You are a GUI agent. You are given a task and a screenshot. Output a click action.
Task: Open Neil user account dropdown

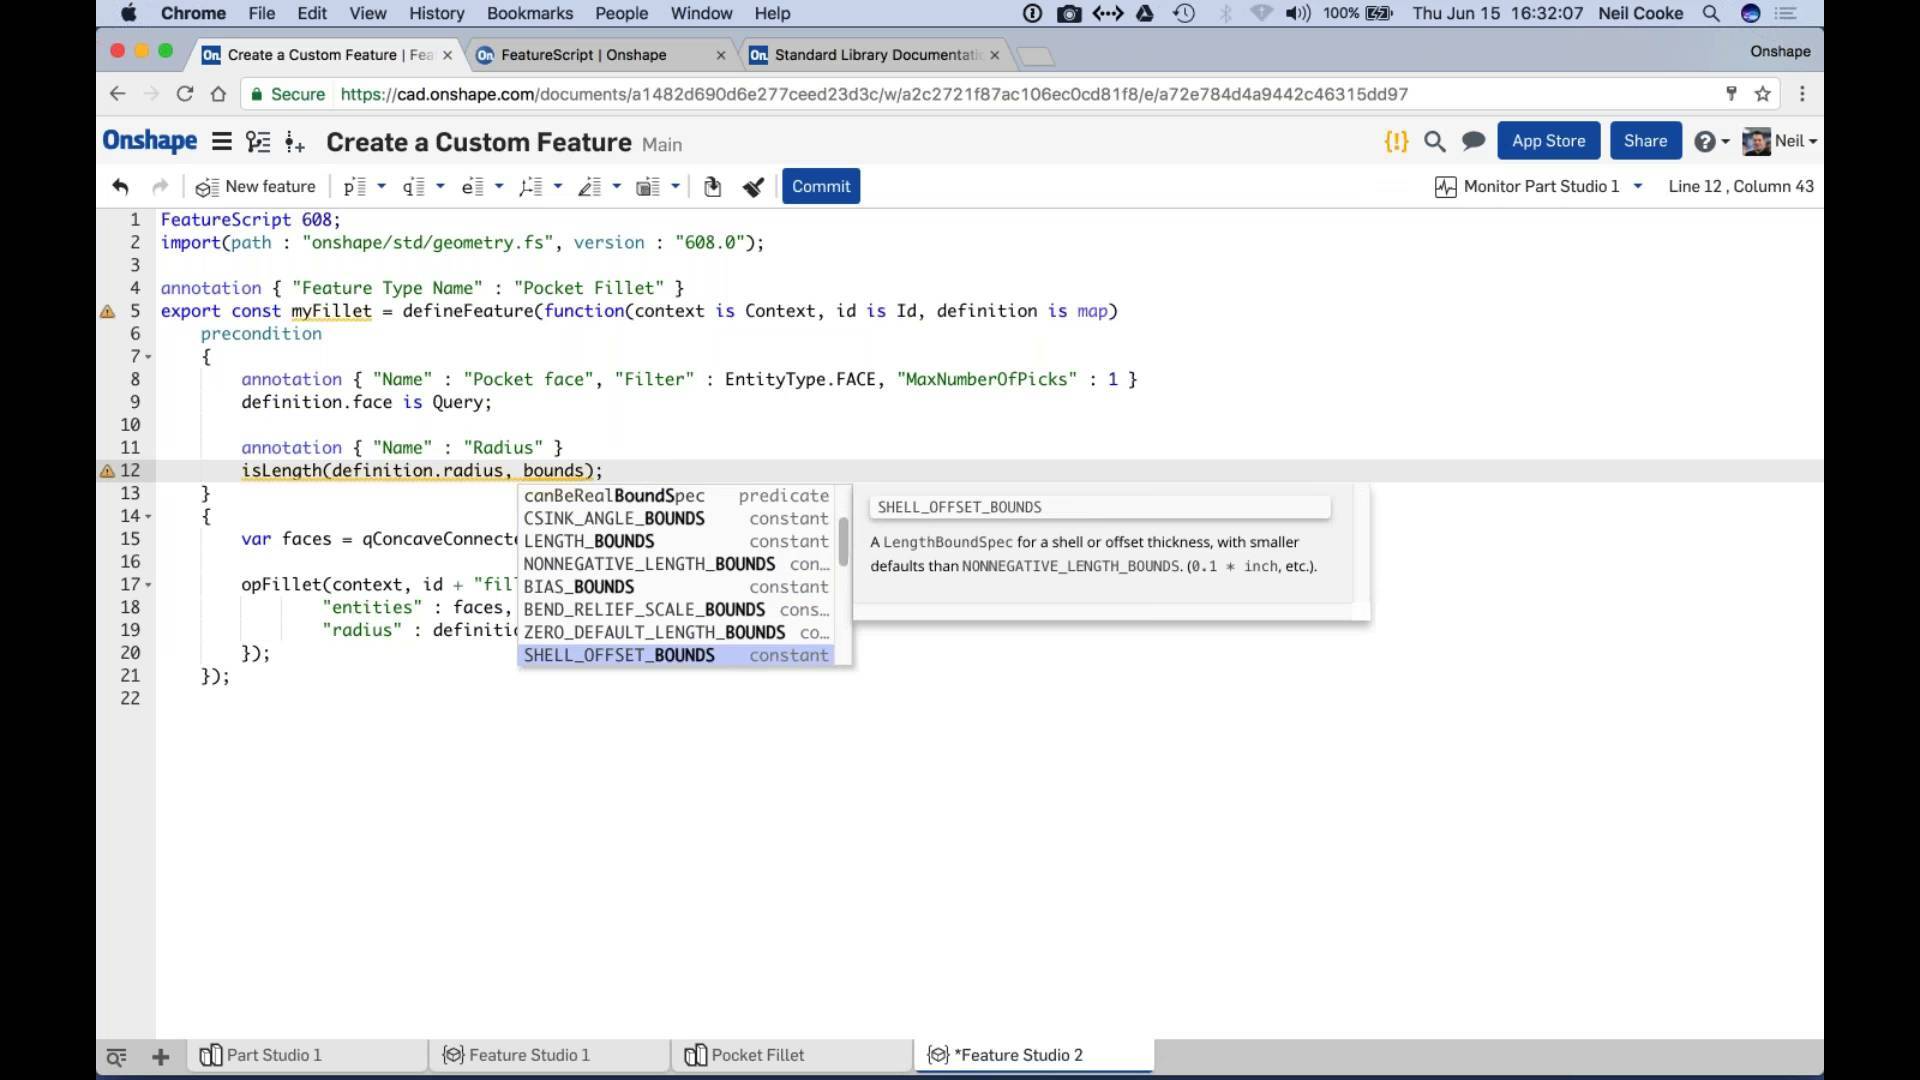tap(1780, 141)
